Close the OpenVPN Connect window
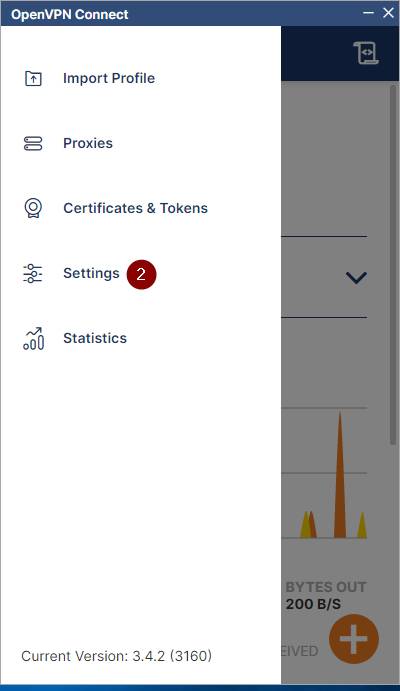 (x=388, y=13)
